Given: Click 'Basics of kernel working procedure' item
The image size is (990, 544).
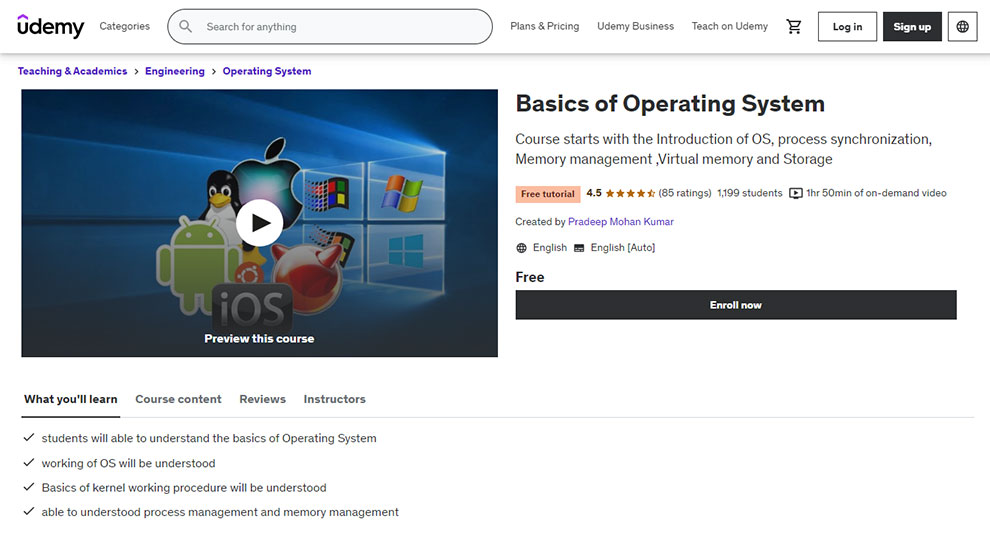Looking at the screenshot, I should (184, 488).
